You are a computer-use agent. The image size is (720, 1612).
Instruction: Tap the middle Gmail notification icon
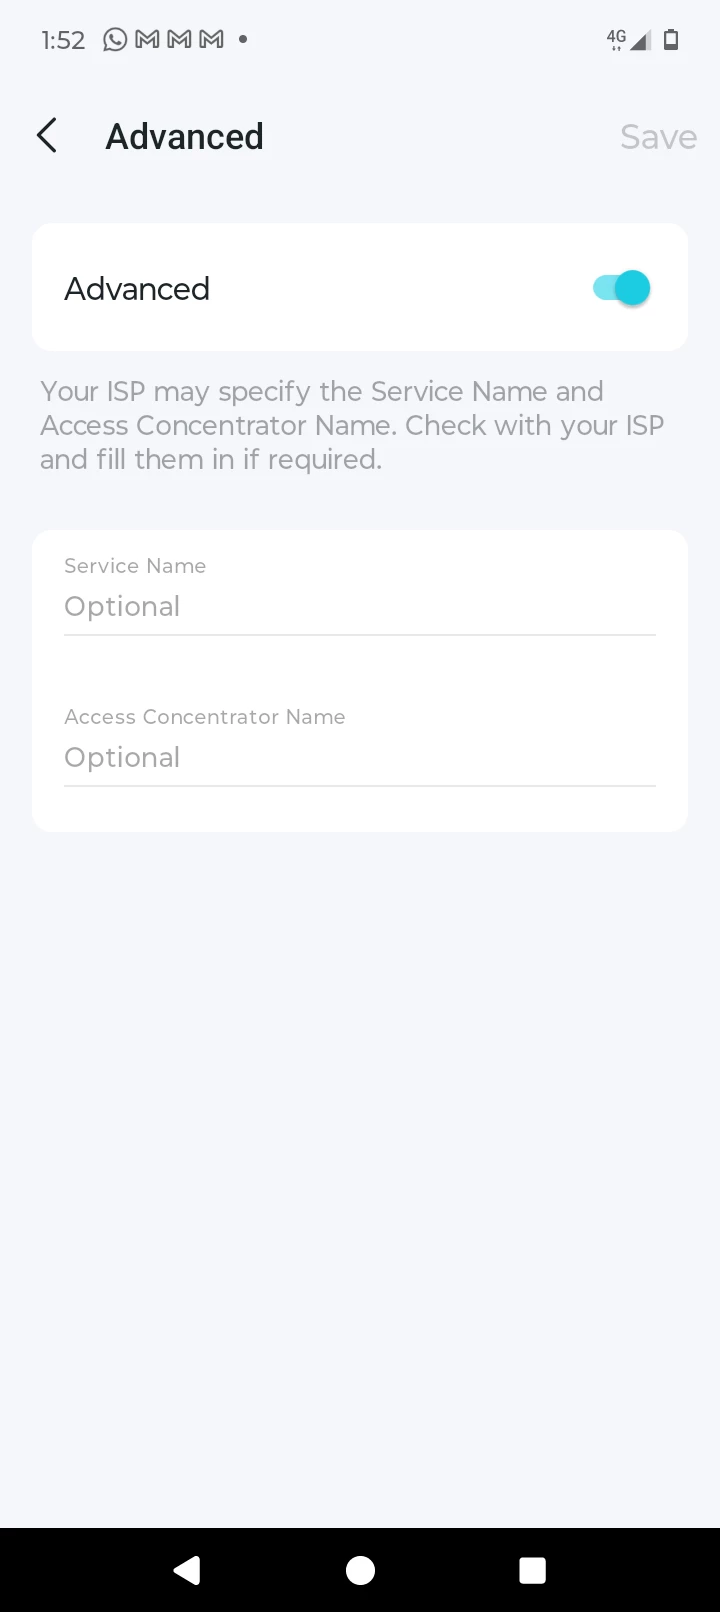tap(179, 40)
